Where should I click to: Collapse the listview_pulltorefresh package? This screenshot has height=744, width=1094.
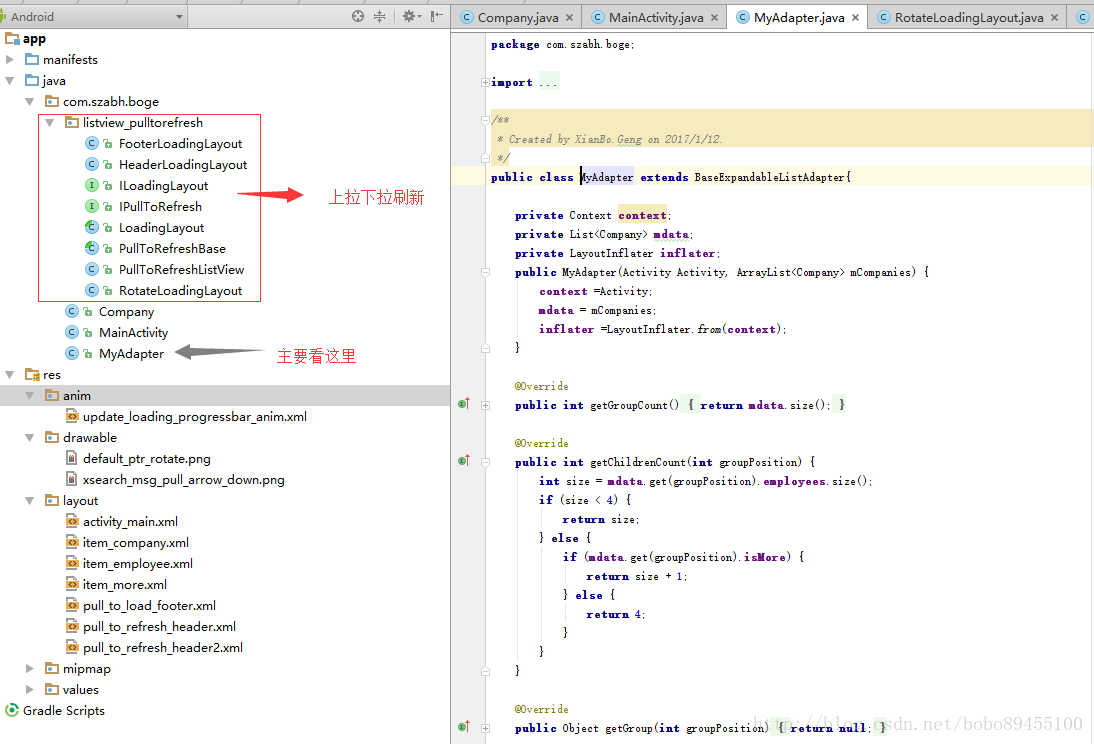(50, 123)
